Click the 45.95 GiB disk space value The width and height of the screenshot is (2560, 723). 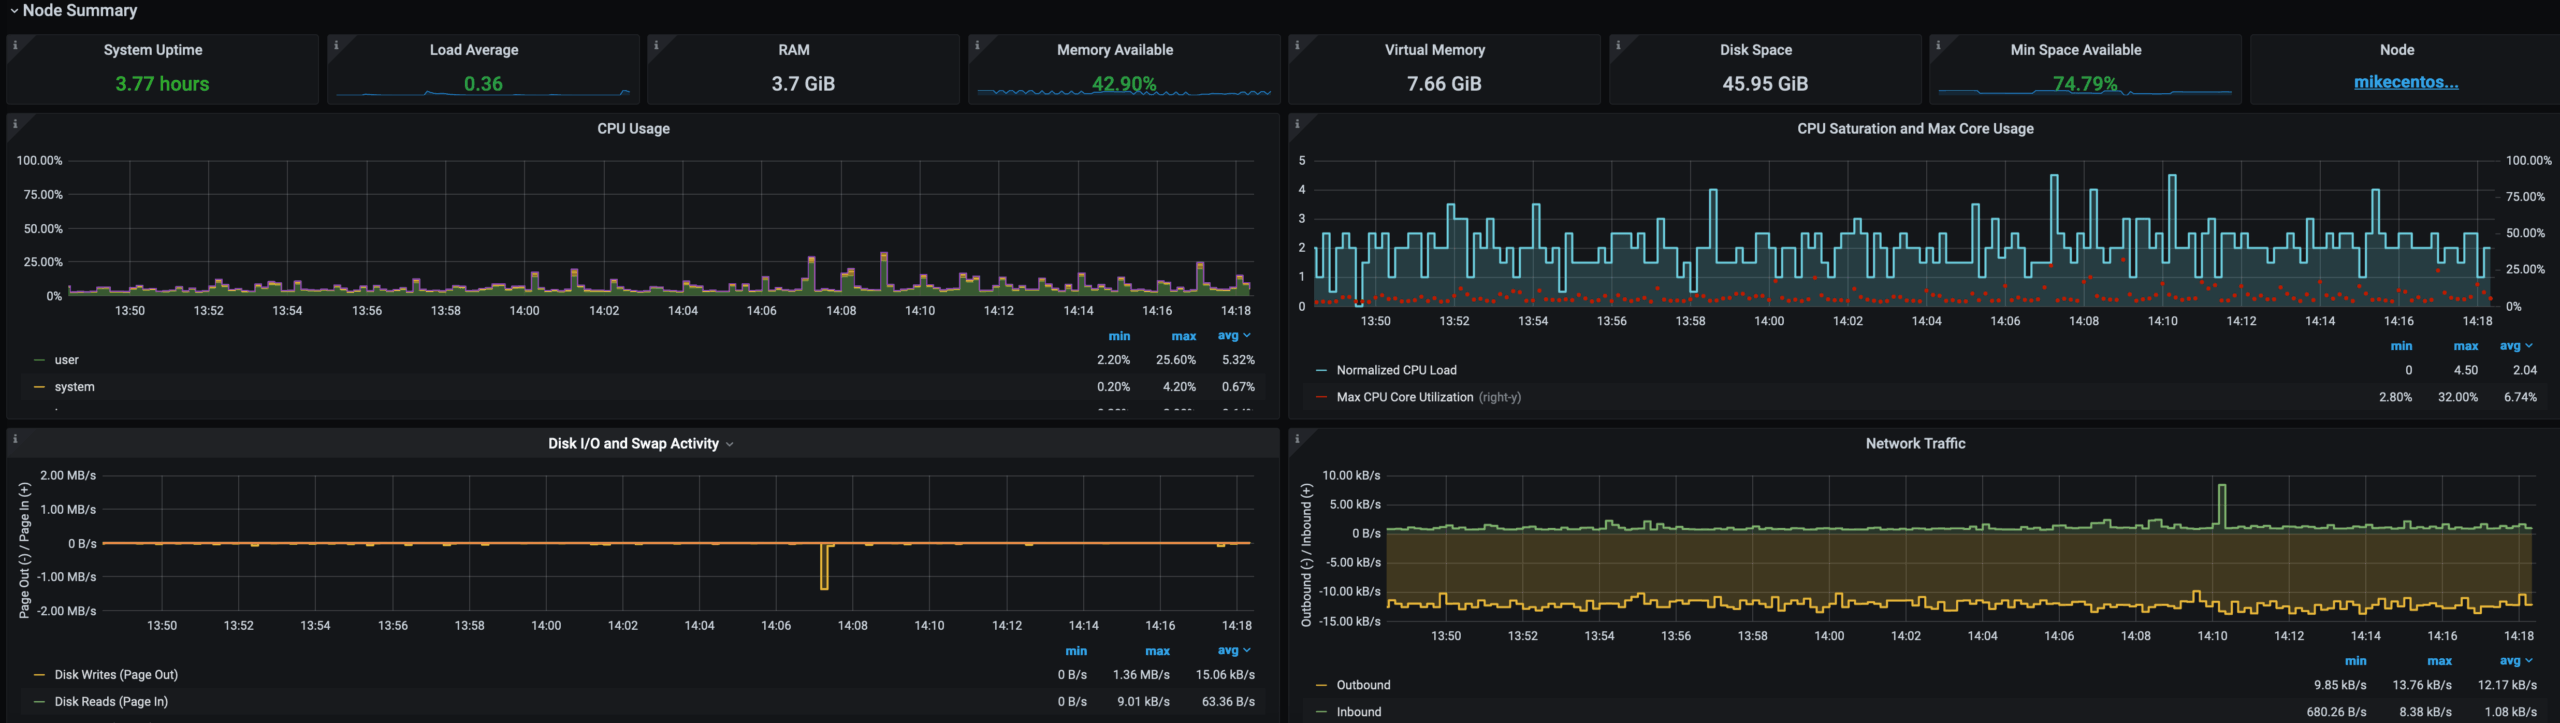(1765, 84)
